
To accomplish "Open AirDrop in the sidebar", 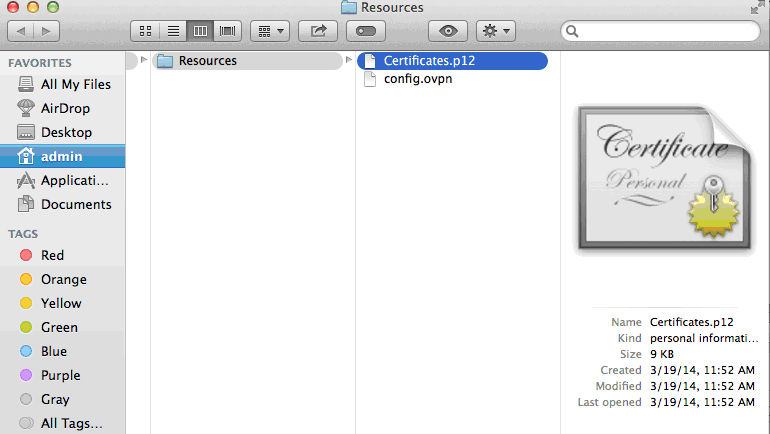I will 63,108.
